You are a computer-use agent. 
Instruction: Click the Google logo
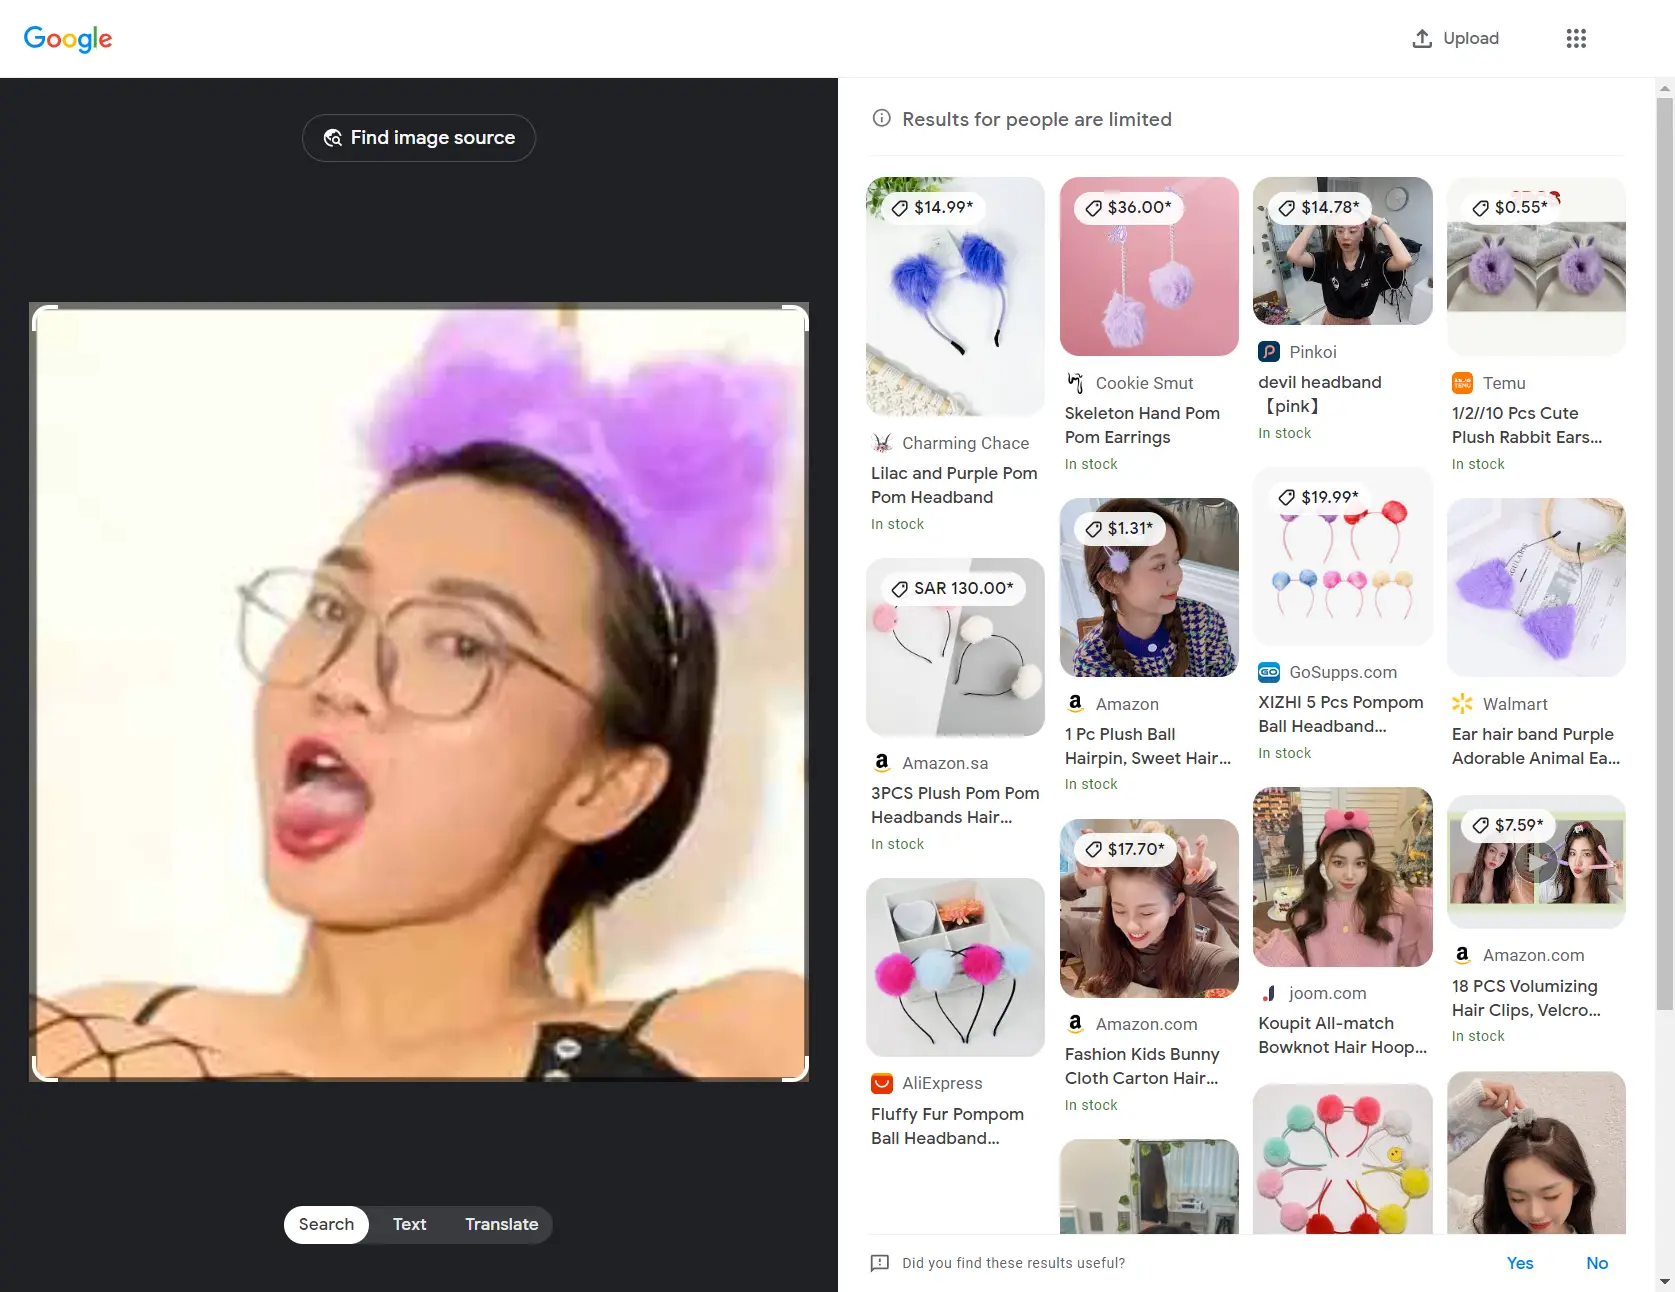[x=68, y=39]
